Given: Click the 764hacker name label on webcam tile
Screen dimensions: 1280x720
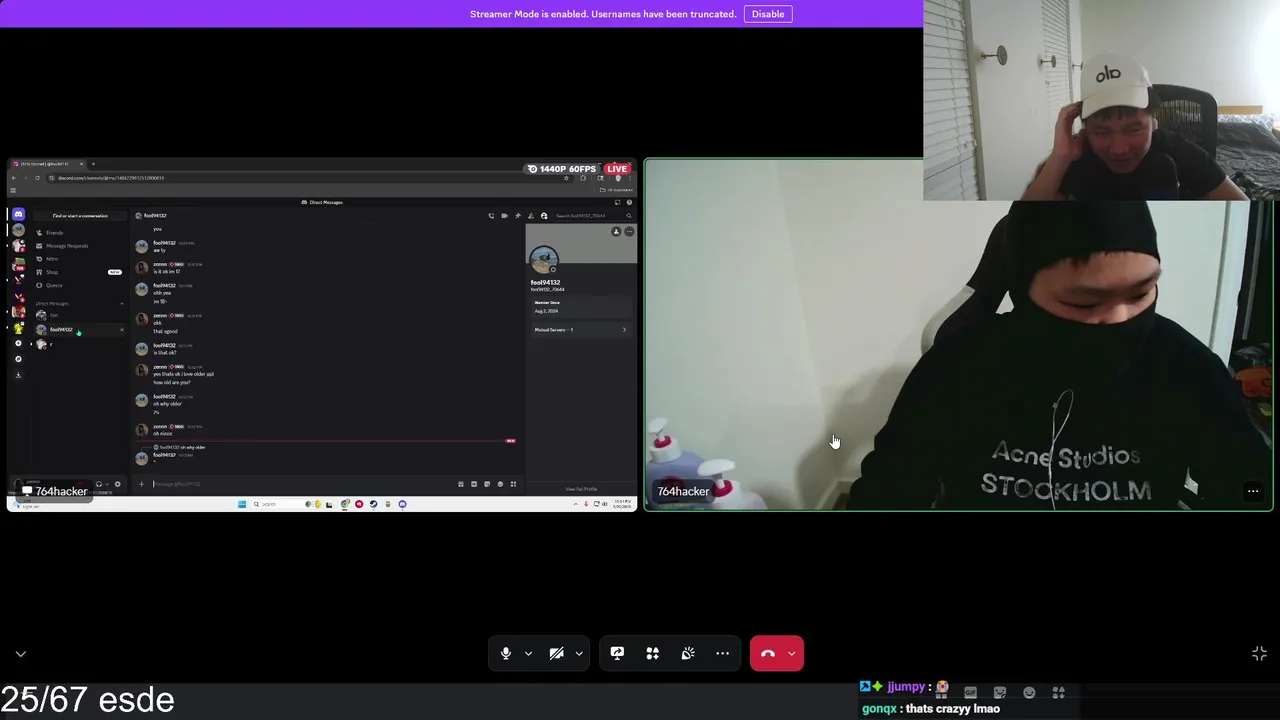Looking at the screenshot, I should (x=683, y=491).
